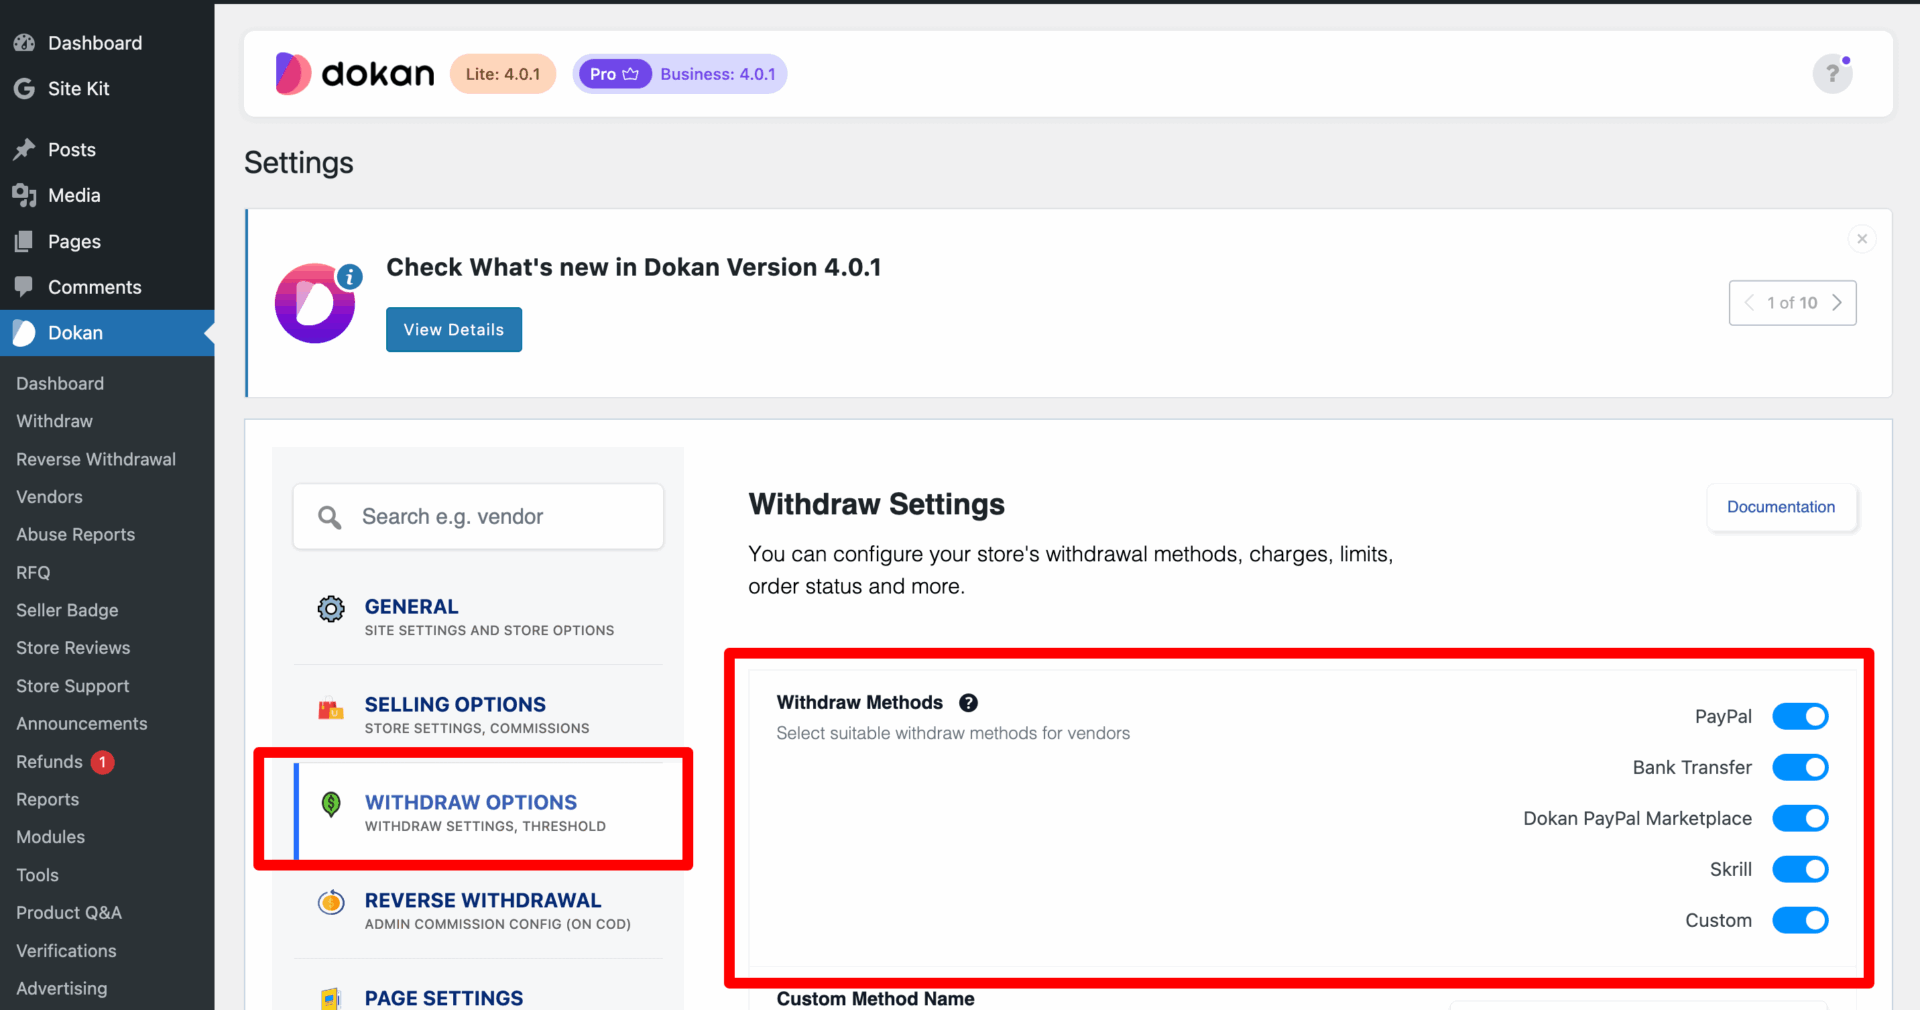
Task: Click the Site Kit Google icon
Action: 24,89
